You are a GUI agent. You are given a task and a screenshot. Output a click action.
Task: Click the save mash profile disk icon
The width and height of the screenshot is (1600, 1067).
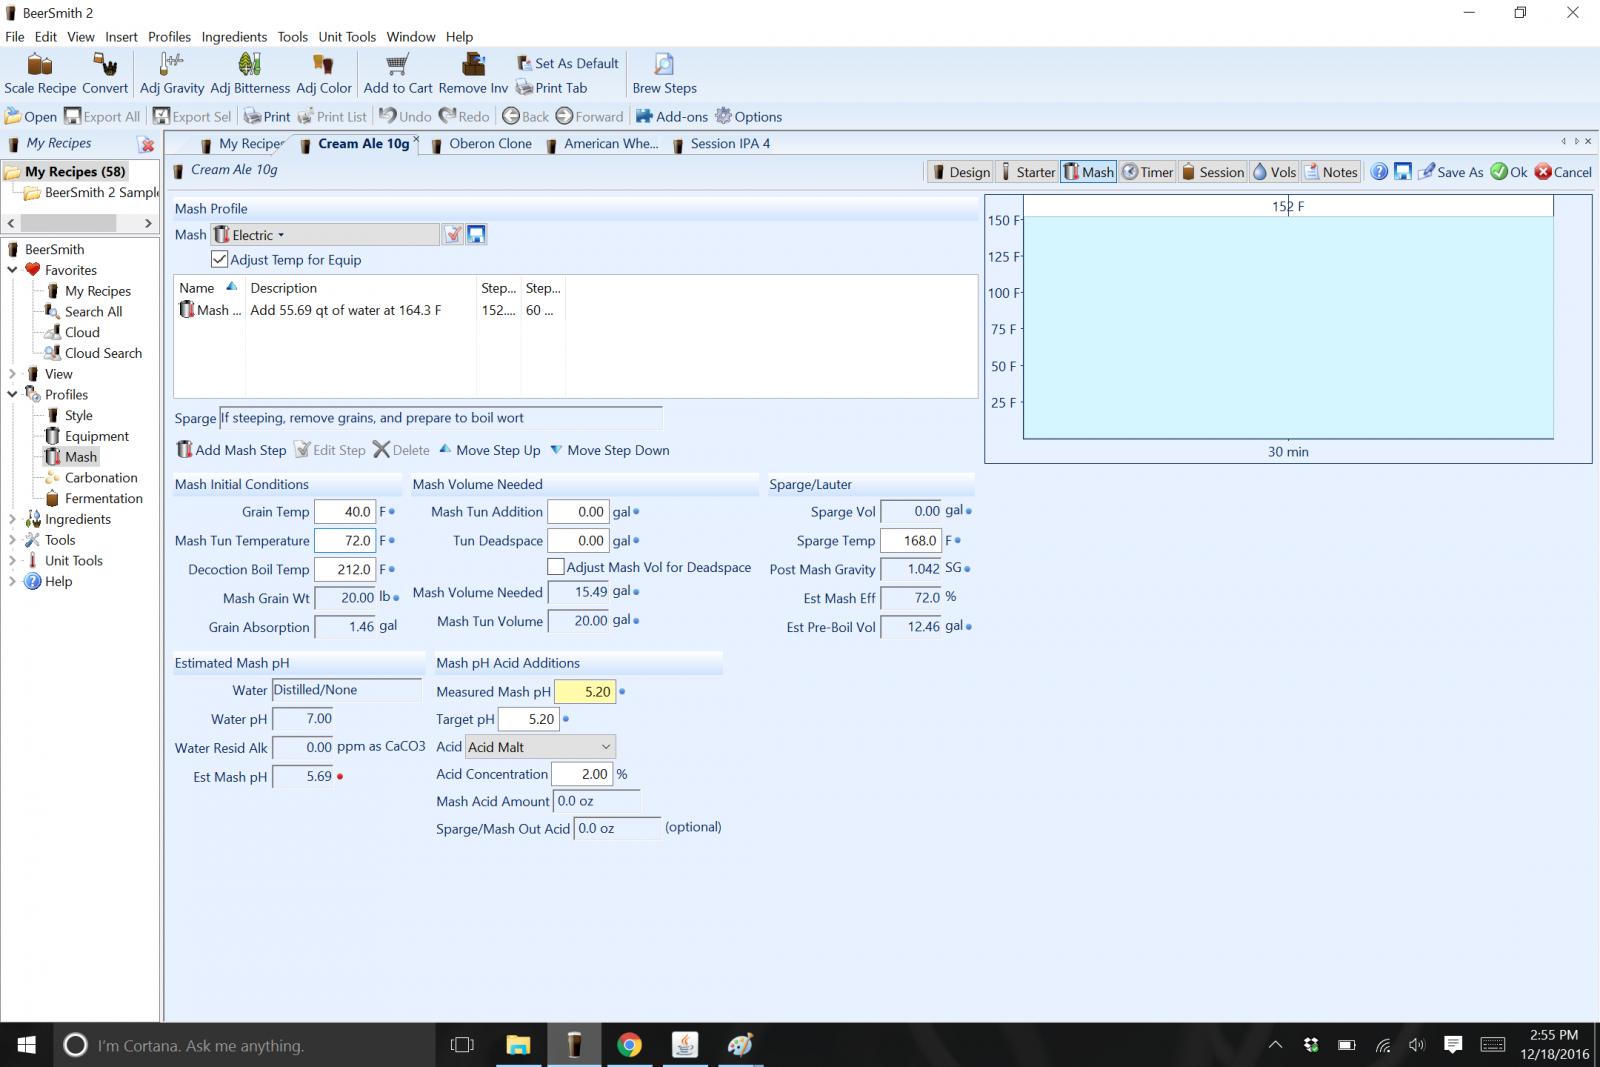(476, 234)
